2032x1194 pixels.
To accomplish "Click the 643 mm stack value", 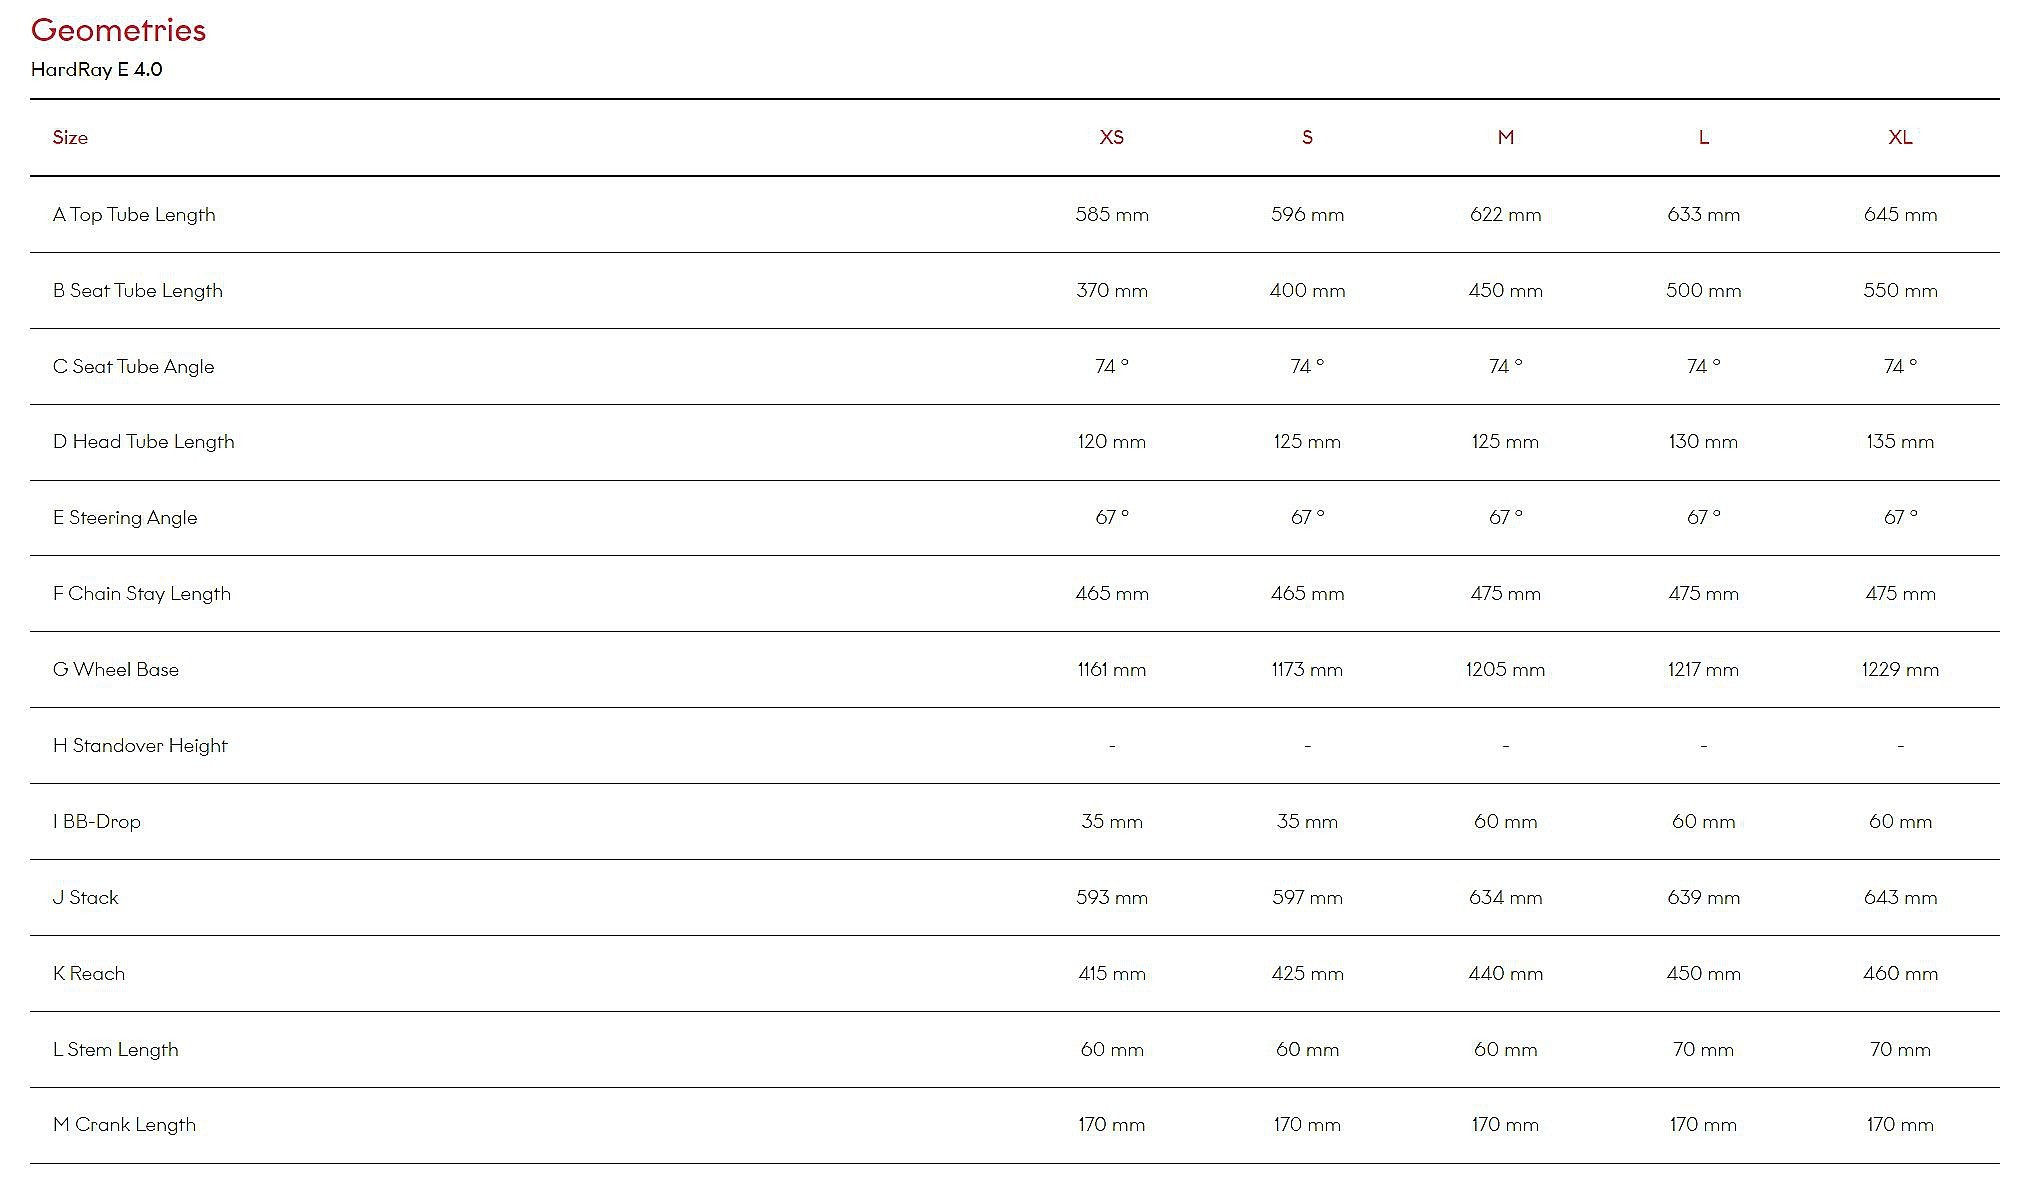I will (x=1900, y=898).
